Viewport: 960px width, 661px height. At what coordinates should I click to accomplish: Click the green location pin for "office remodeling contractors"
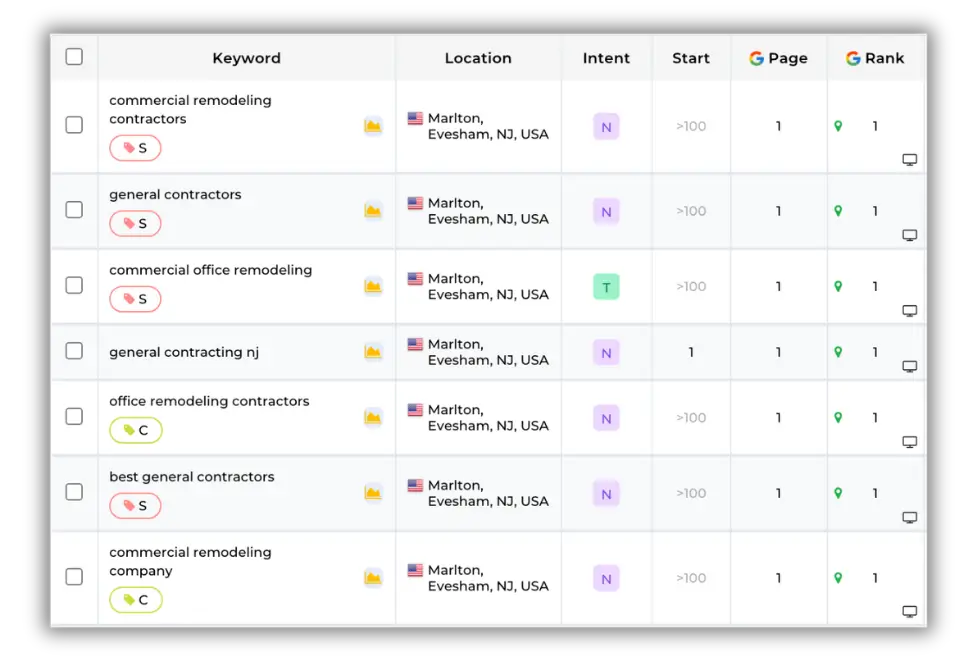[837, 418]
